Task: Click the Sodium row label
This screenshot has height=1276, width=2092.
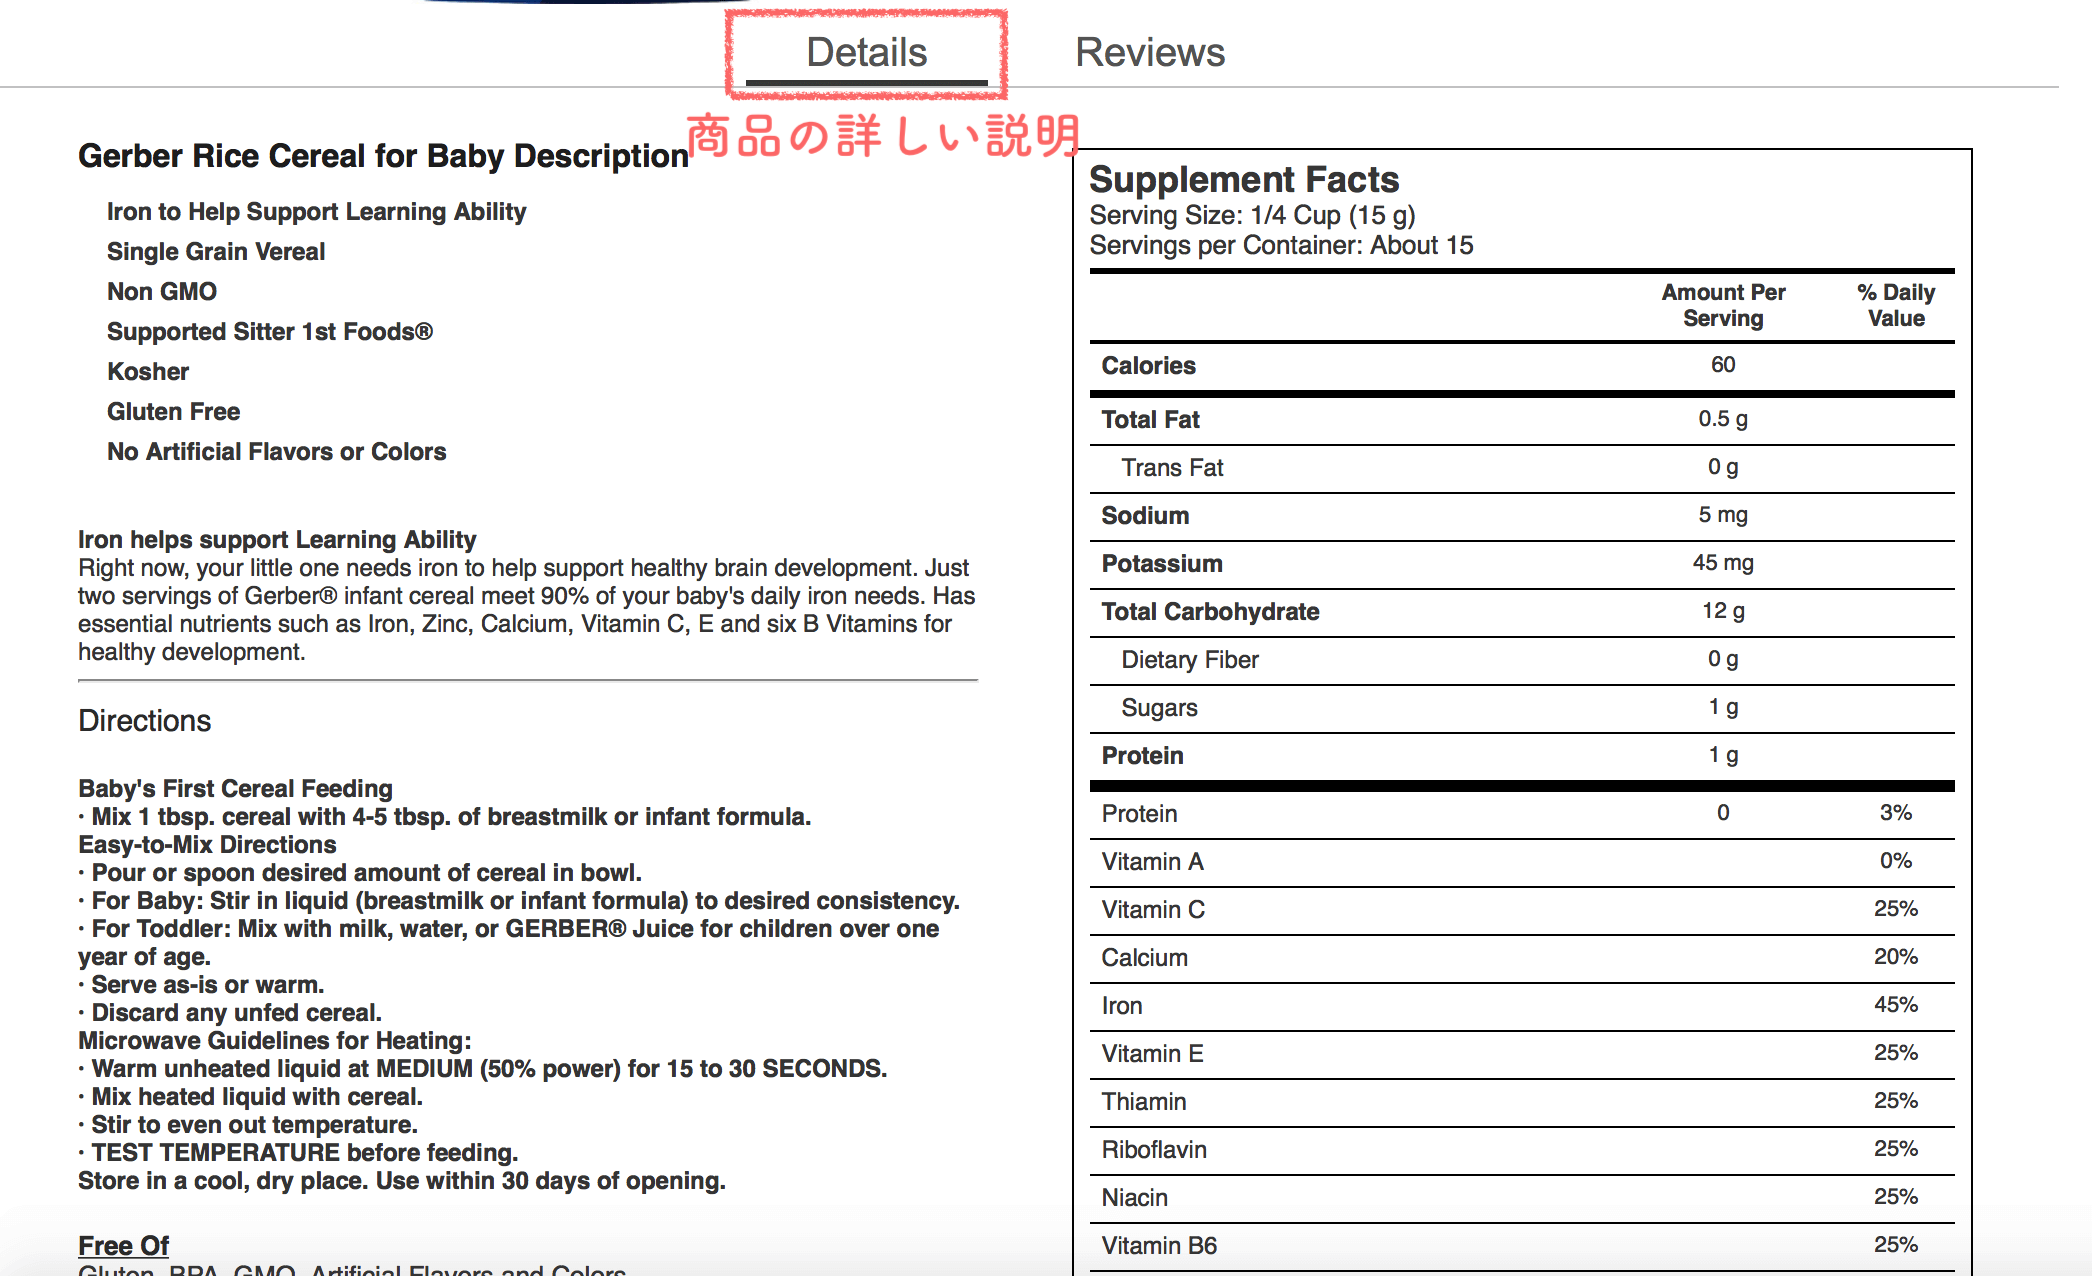Action: point(1146,516)
